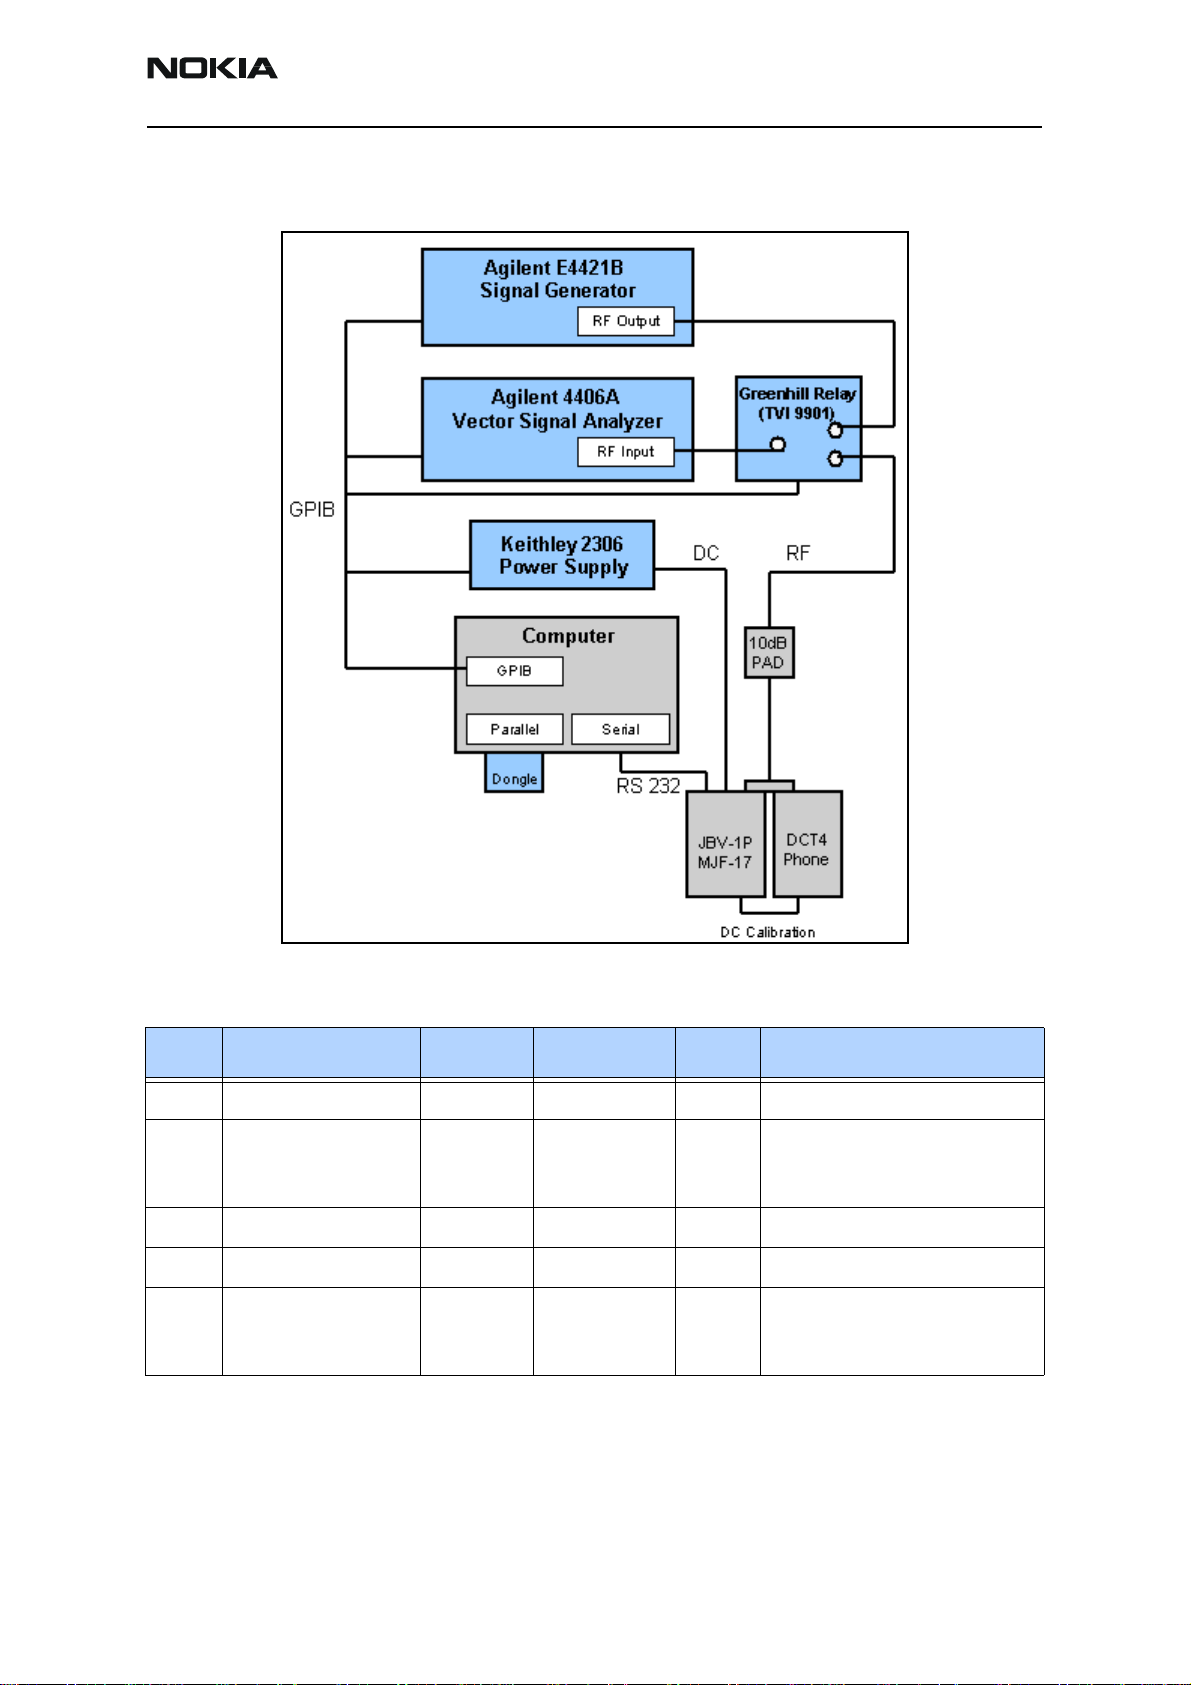Click the GPIB bus label on the left
Image resolution: width=1191 pixels, height=1685 pixels.
(312, 510)
